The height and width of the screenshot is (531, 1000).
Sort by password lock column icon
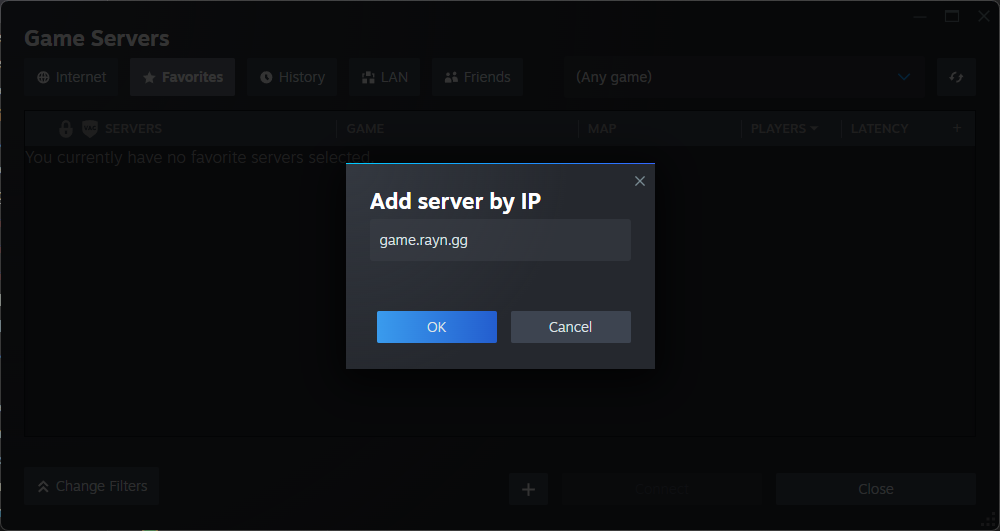[x=66, y=129]
